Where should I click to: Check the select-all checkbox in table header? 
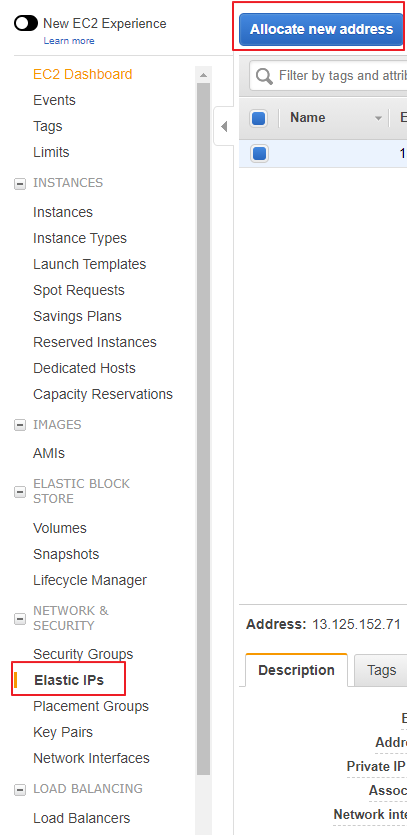[259, 118]
